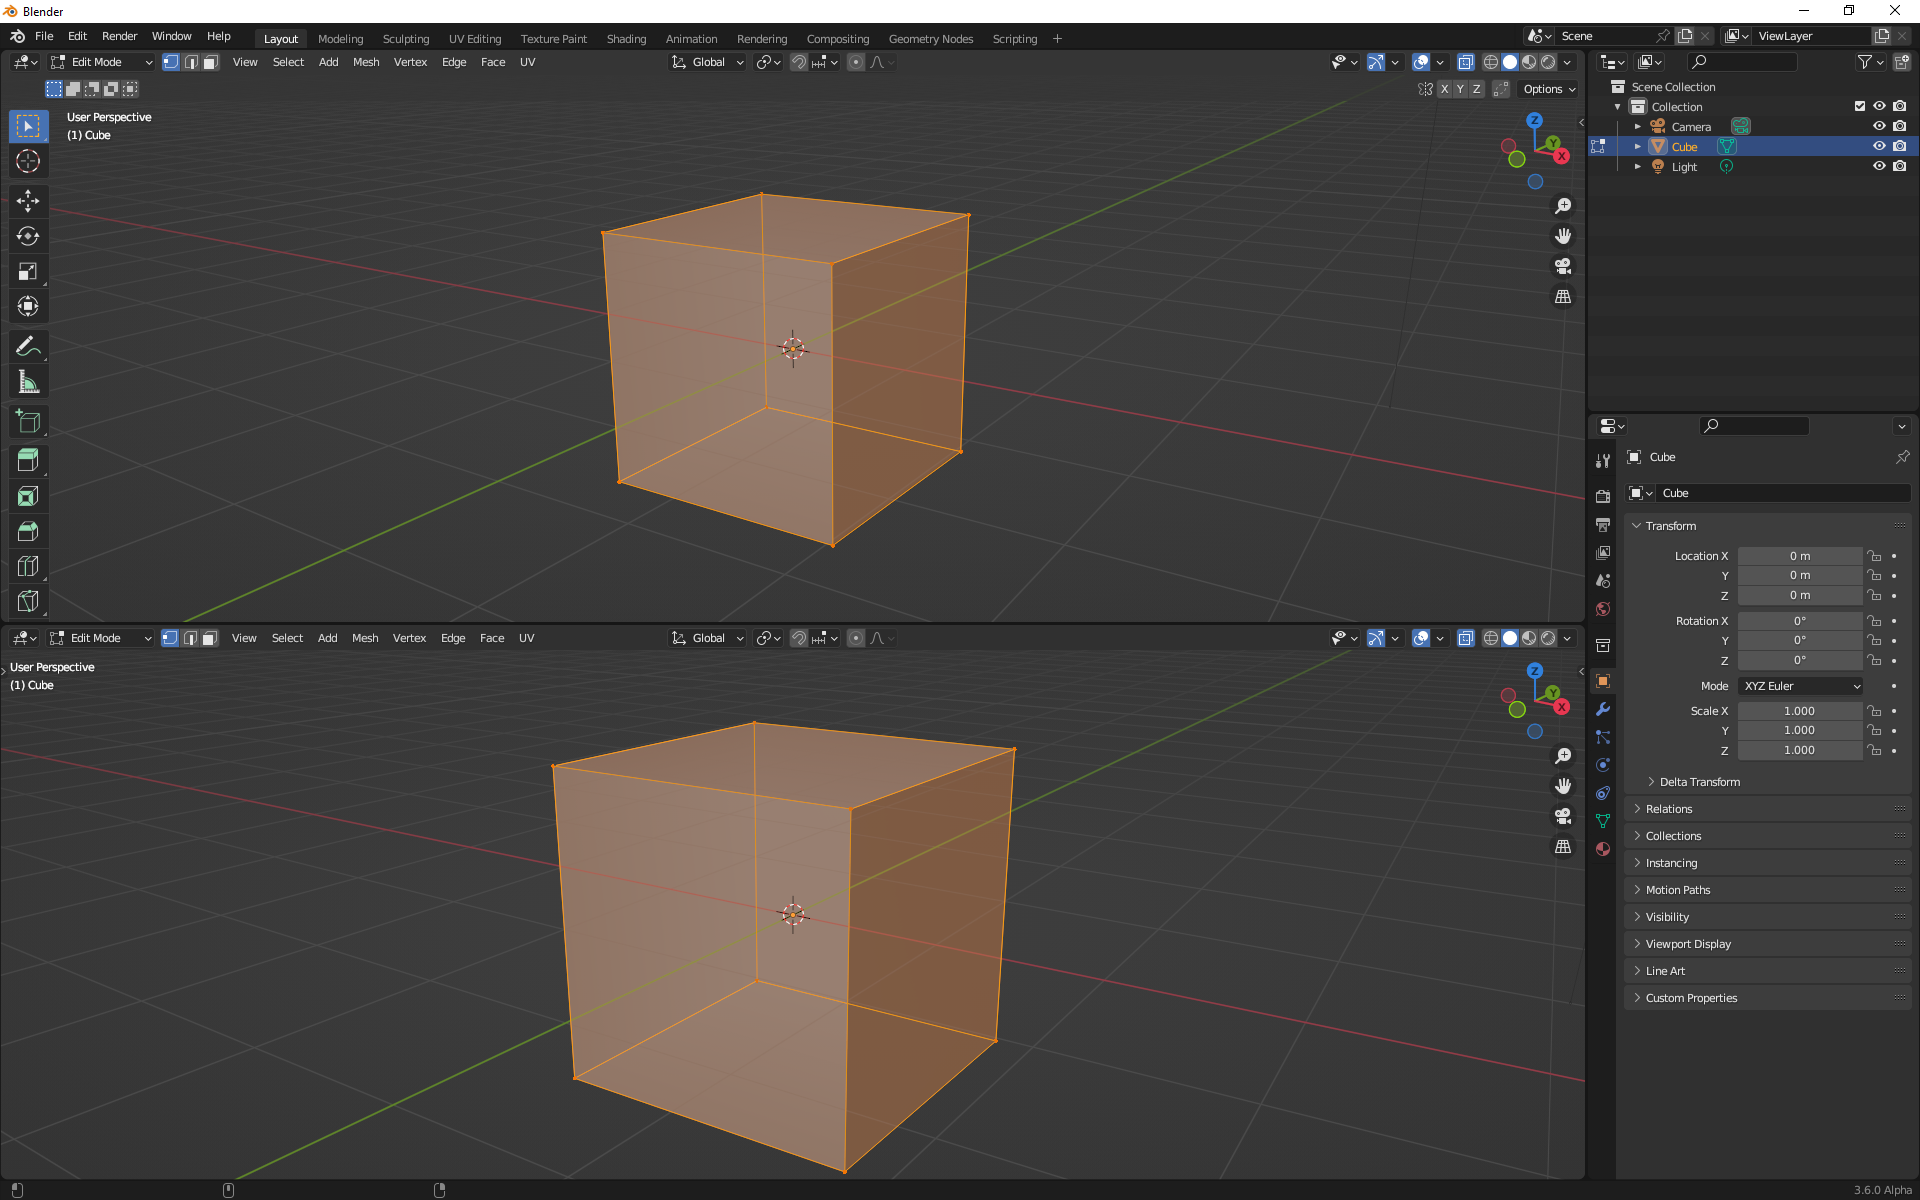Enable face select mode in top viewport
The image size is (1920, 1200).
pyautogui.click(x=210, y=62)
